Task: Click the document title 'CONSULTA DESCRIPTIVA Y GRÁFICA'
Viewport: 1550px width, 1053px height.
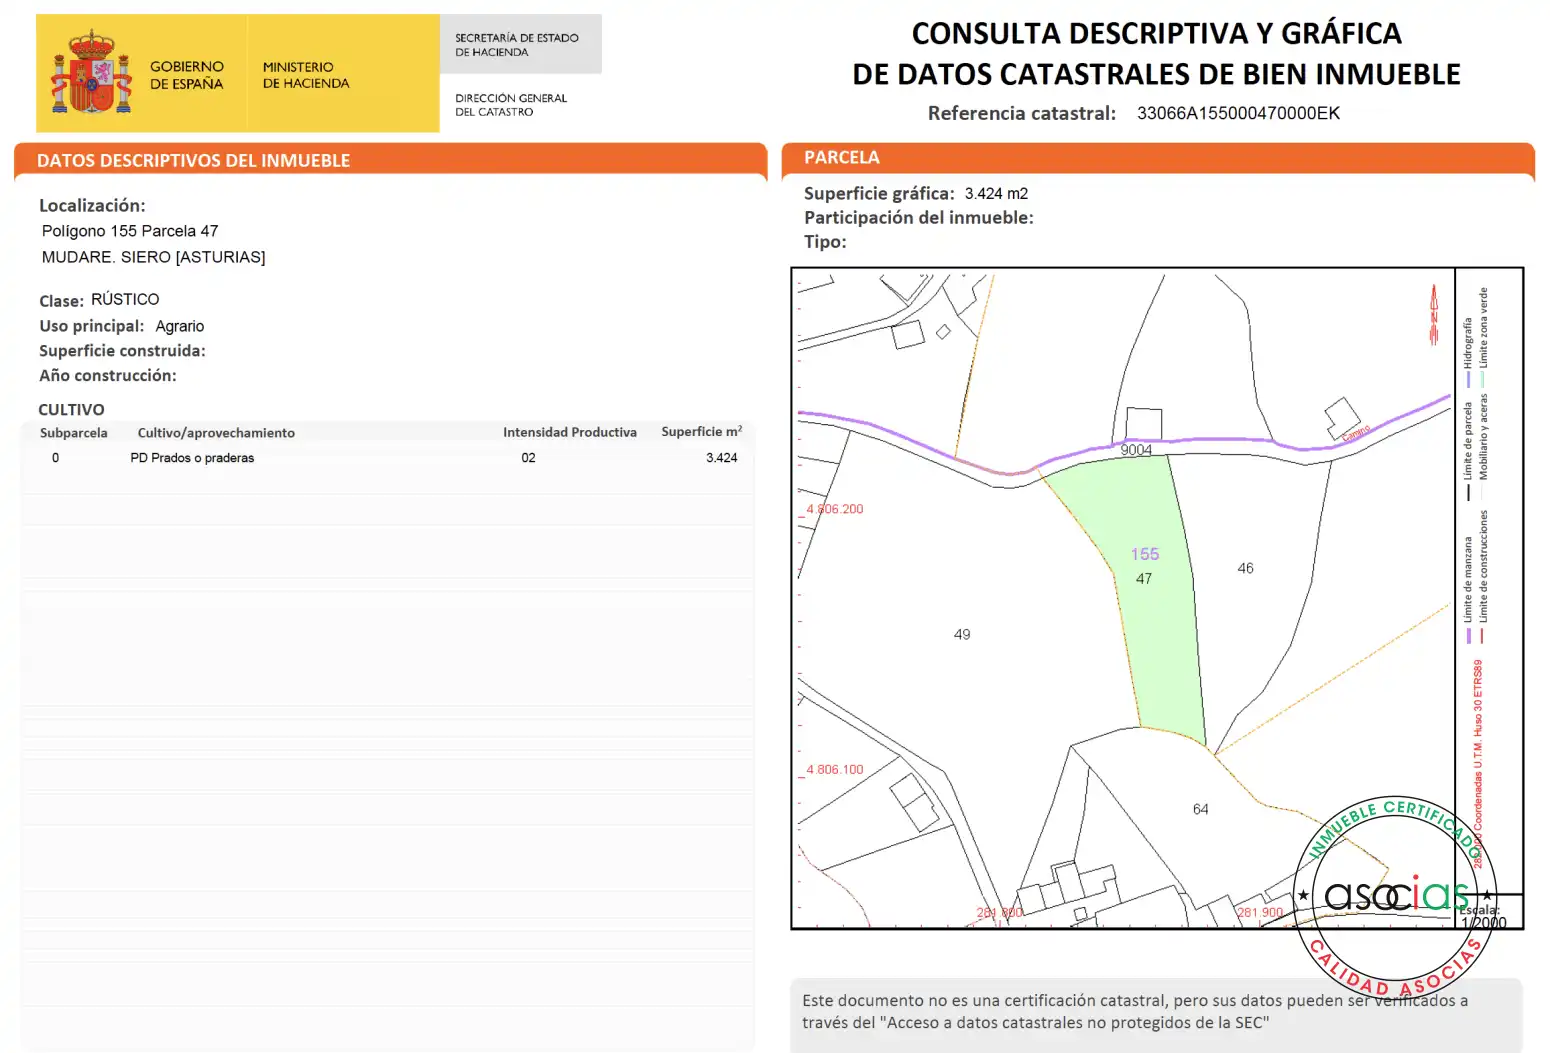Action: tap(1157, 33)
